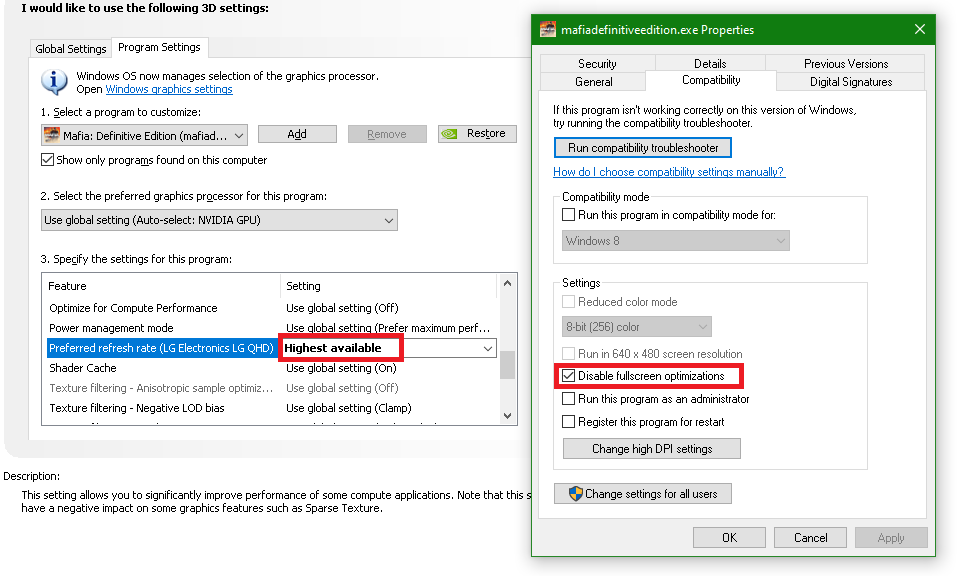Open the 8-bit (256) color dropdown
This screenshot has width=968, height=576.
pos(636,327)
